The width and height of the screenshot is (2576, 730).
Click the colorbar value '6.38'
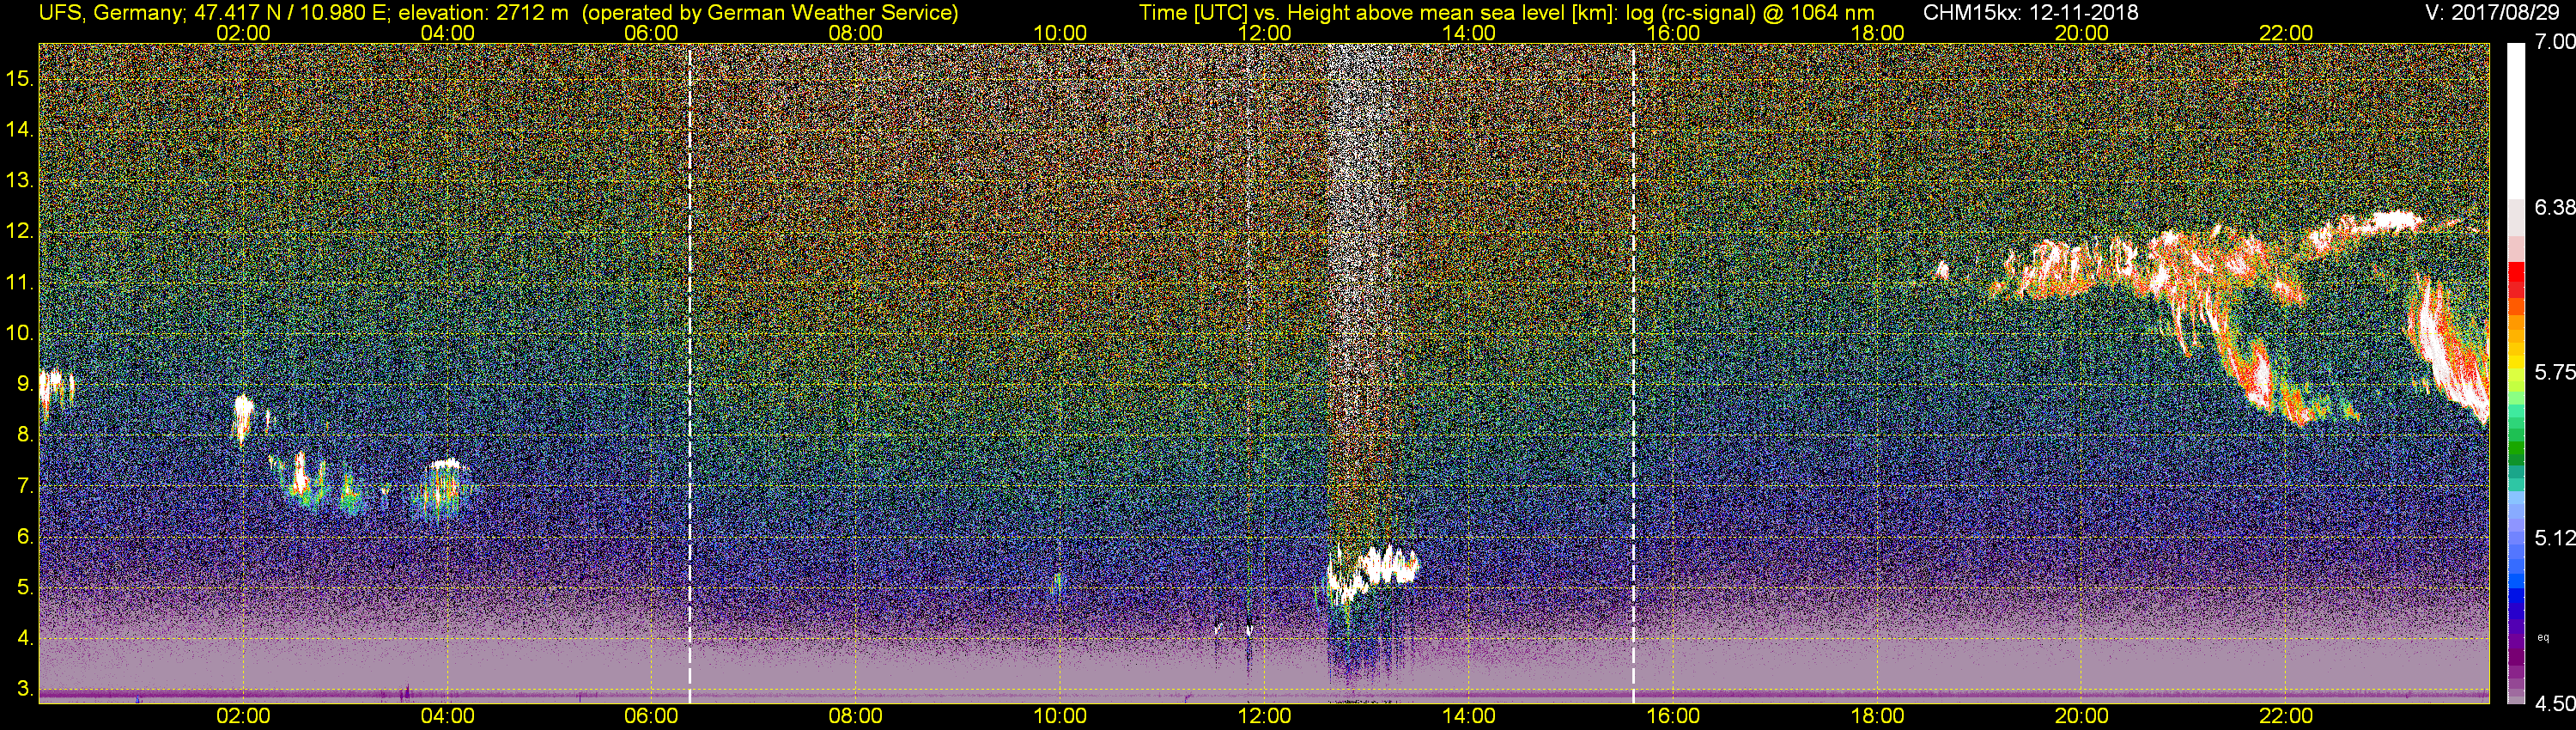tap(2555, 207)
